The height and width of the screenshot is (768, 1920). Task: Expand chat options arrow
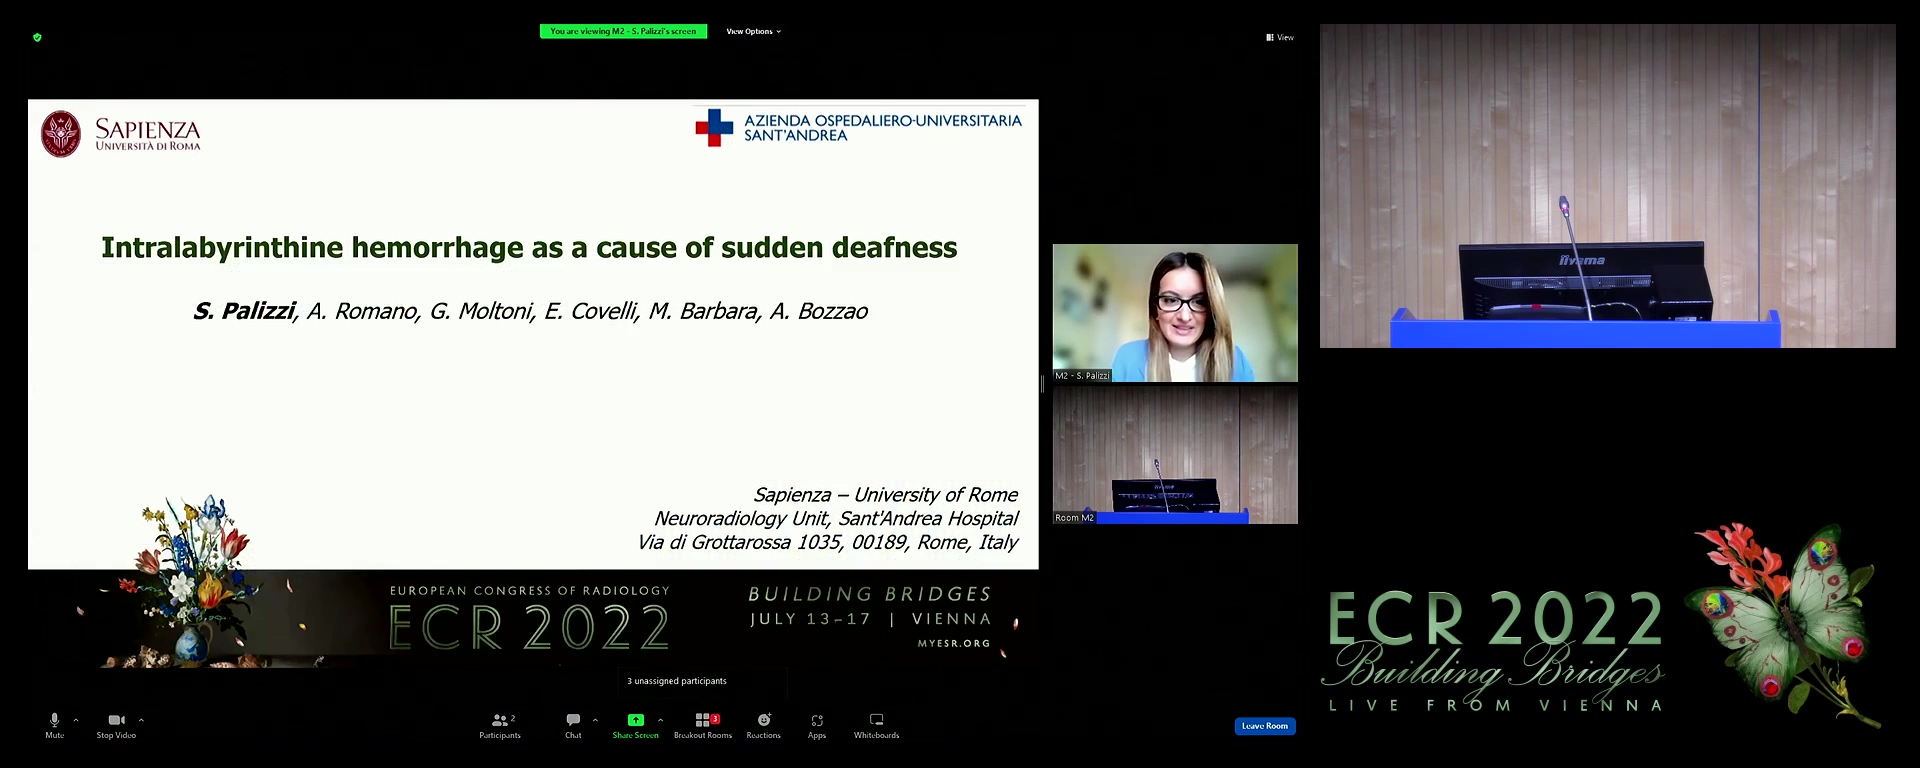tap(595, 720)
